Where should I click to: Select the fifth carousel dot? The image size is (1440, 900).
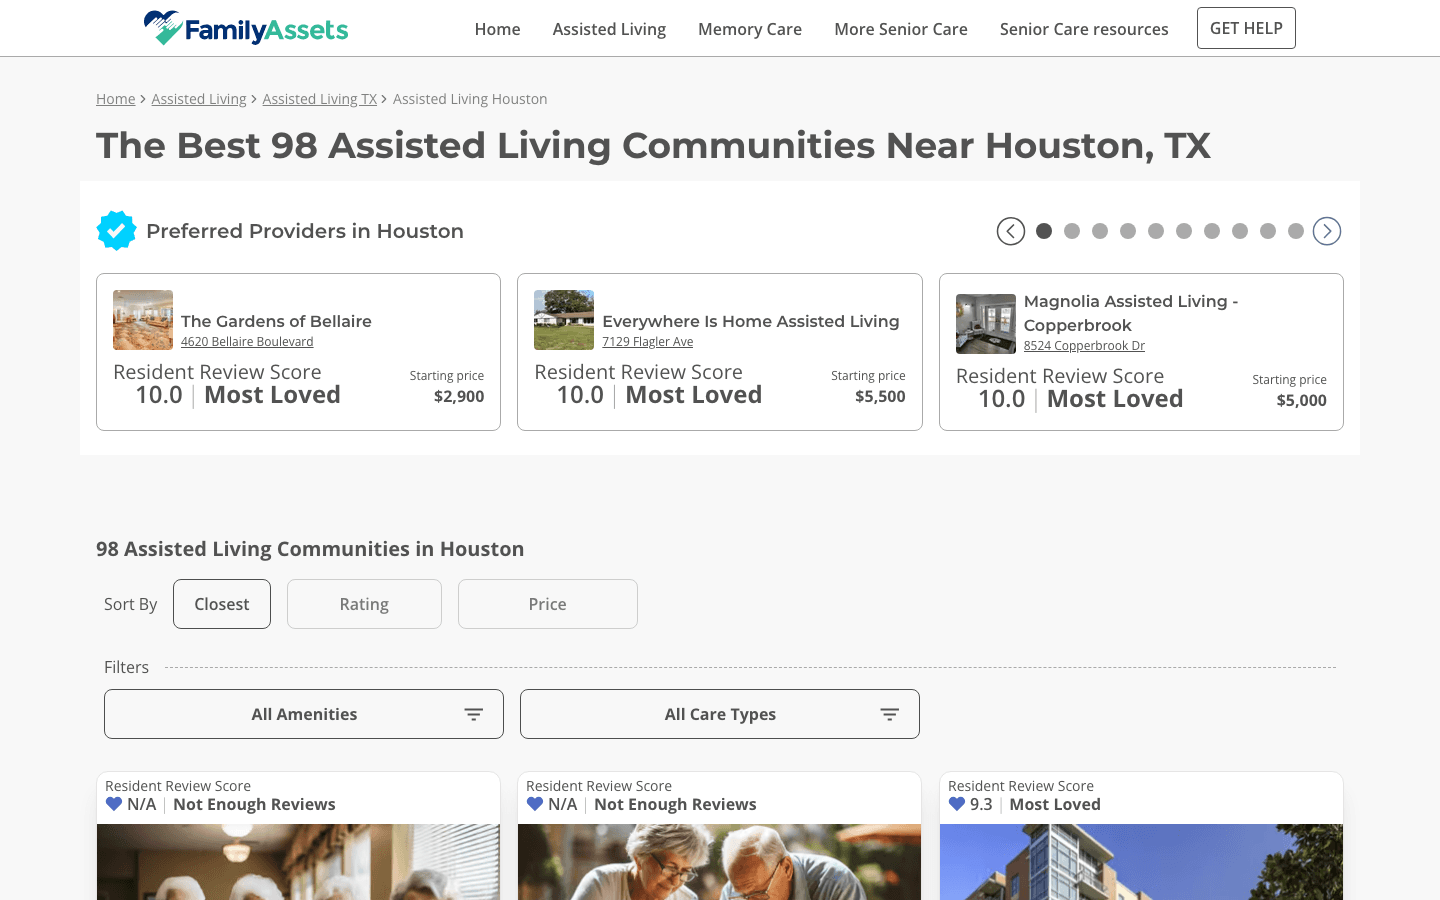(1156, 231)
